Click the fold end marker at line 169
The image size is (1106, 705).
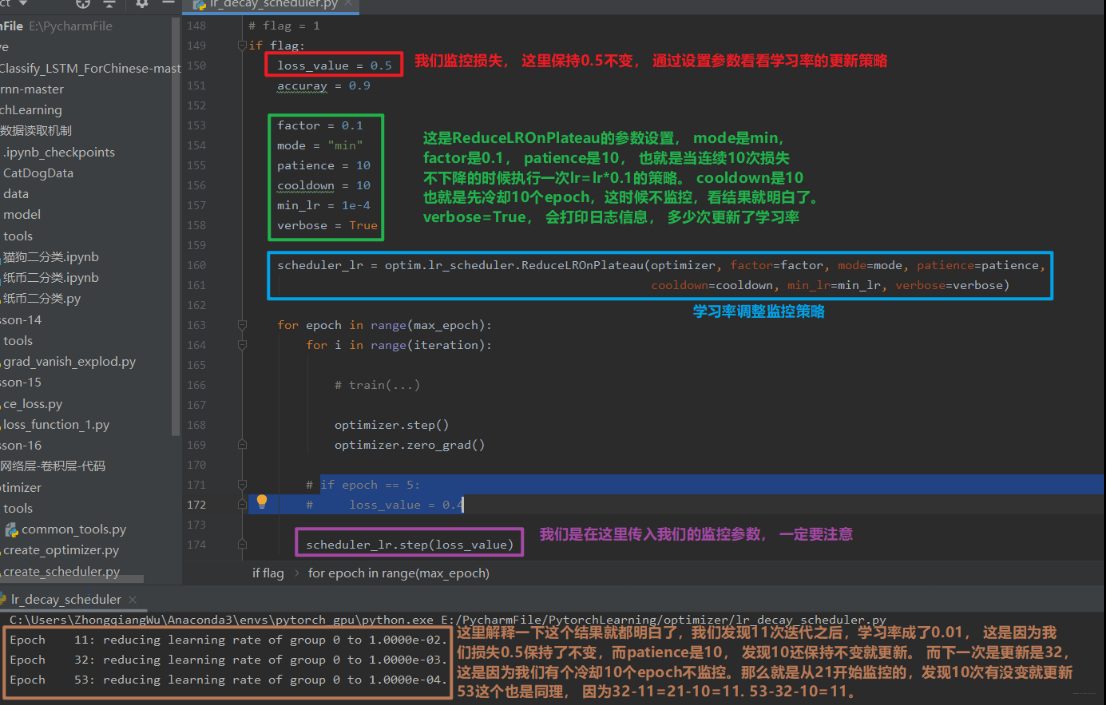coord(242,445)
